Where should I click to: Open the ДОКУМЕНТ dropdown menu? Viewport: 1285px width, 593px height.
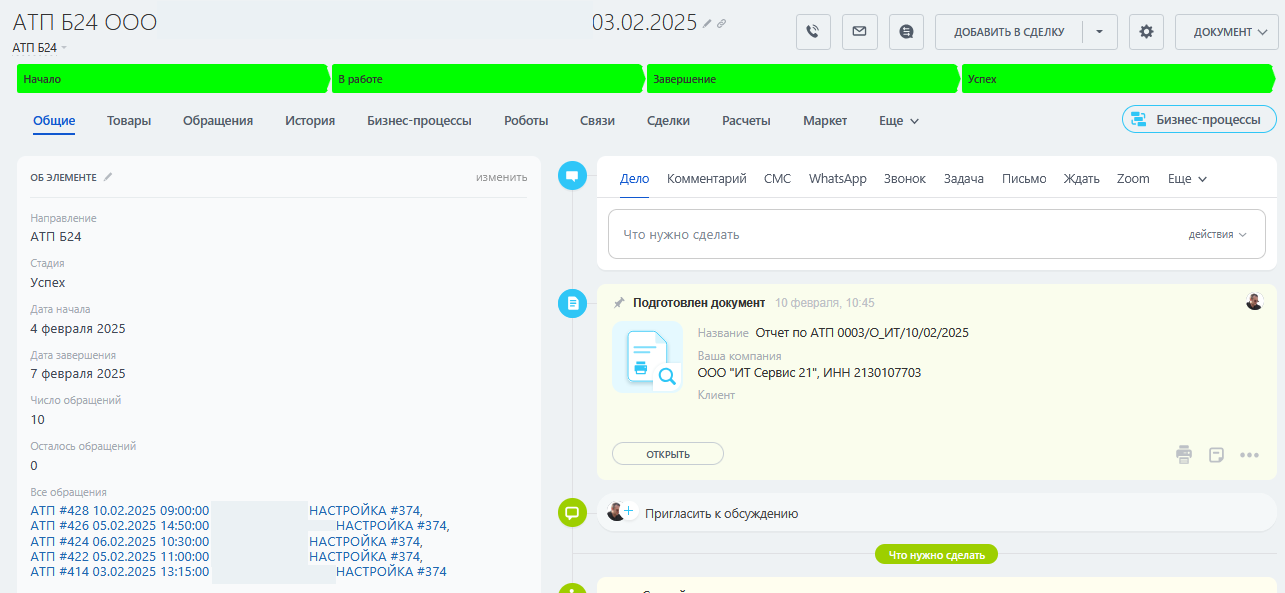[1227, 32]
